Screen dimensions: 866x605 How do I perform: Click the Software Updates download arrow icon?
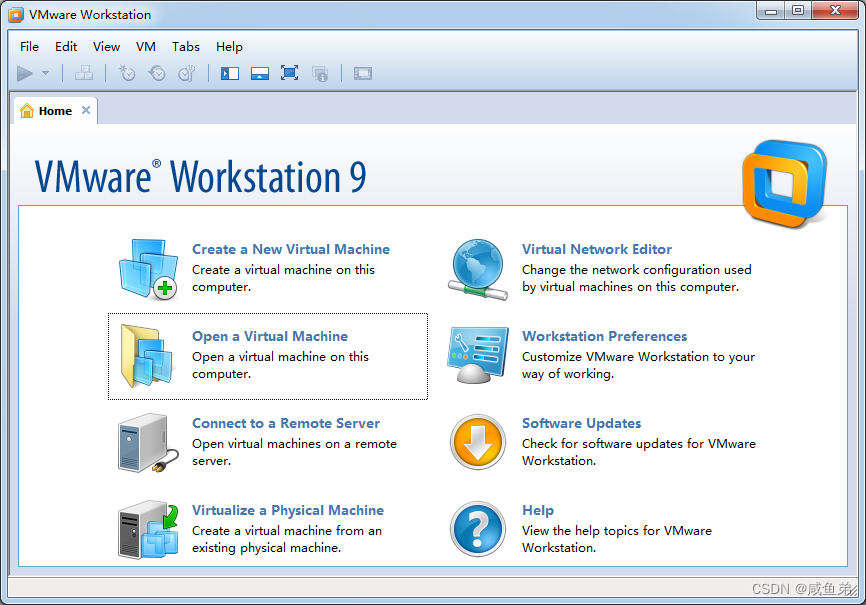[478, 442]
